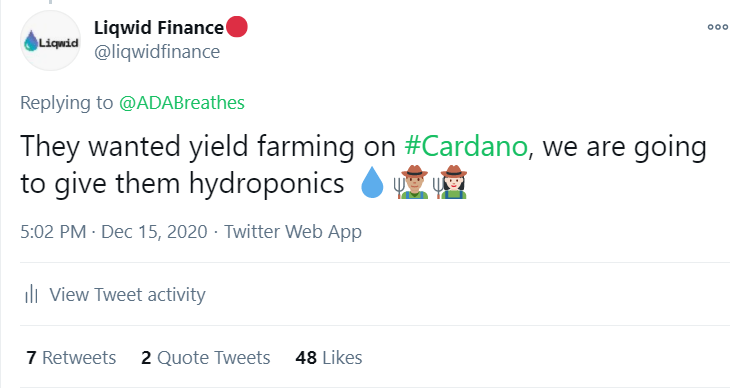View the 48 Likes list
Image resolution: width=749 pixels, height=388 pixels.
coord(329,357)
